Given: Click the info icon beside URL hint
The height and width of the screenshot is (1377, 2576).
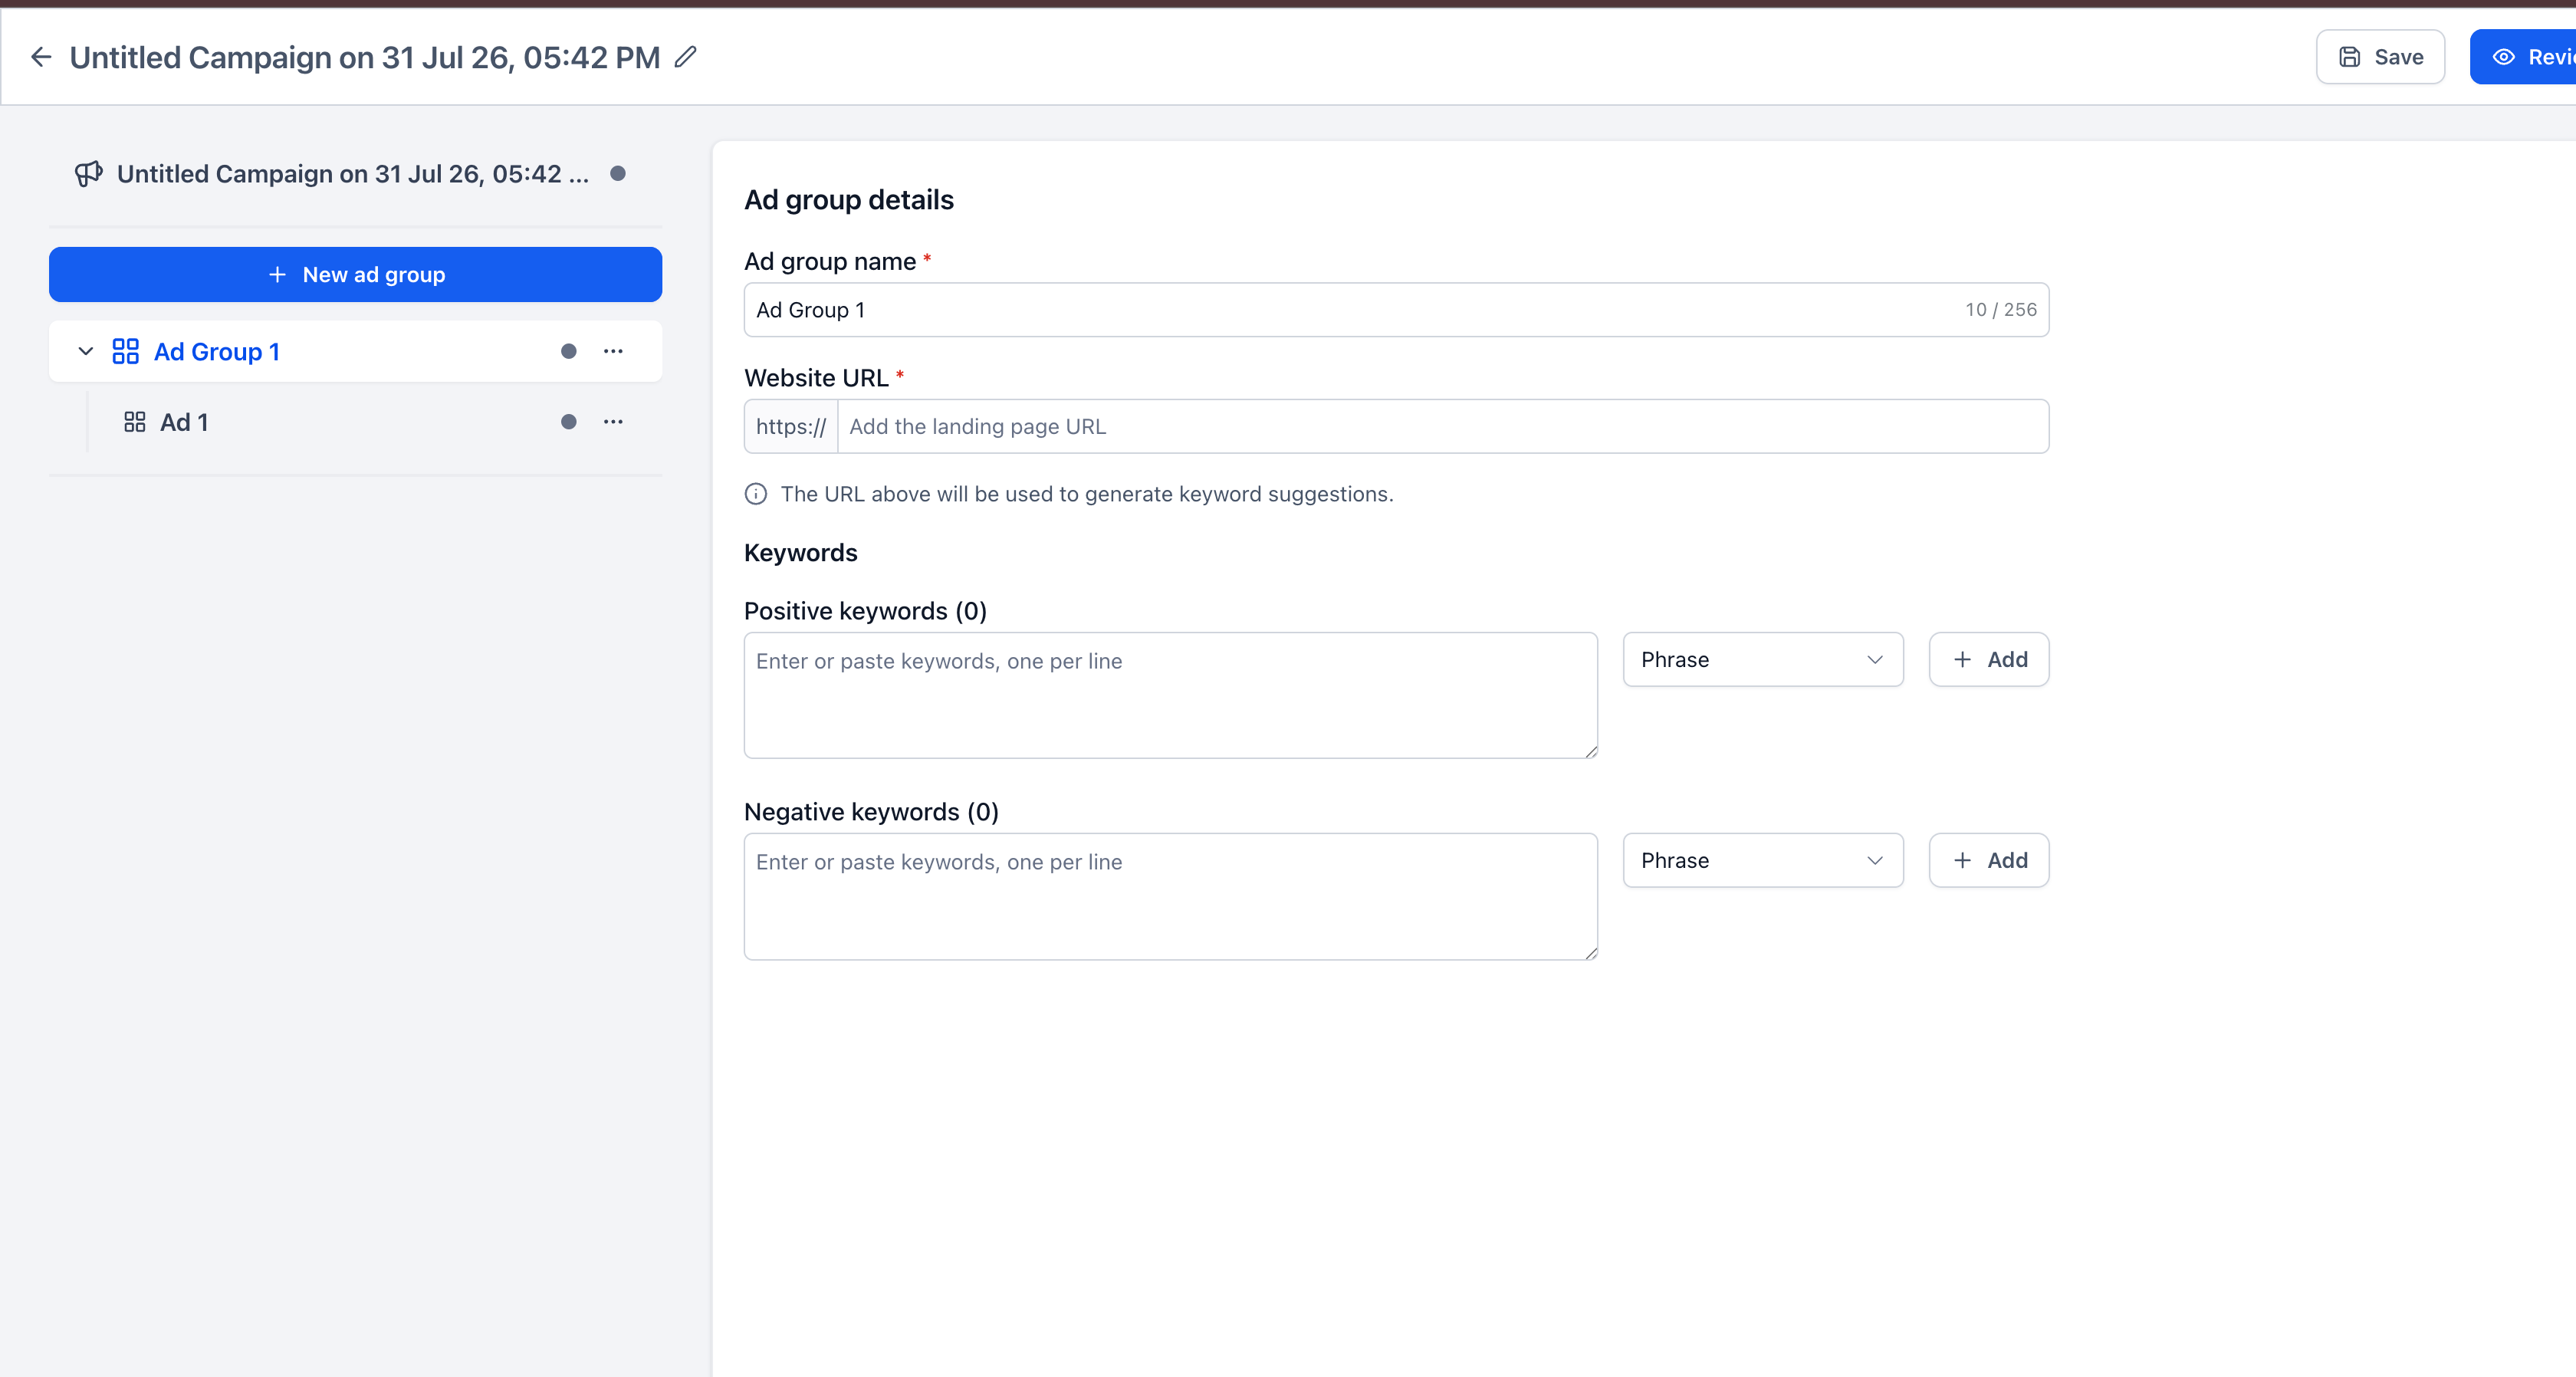Looking at the screenshot, I should (756, 494).
